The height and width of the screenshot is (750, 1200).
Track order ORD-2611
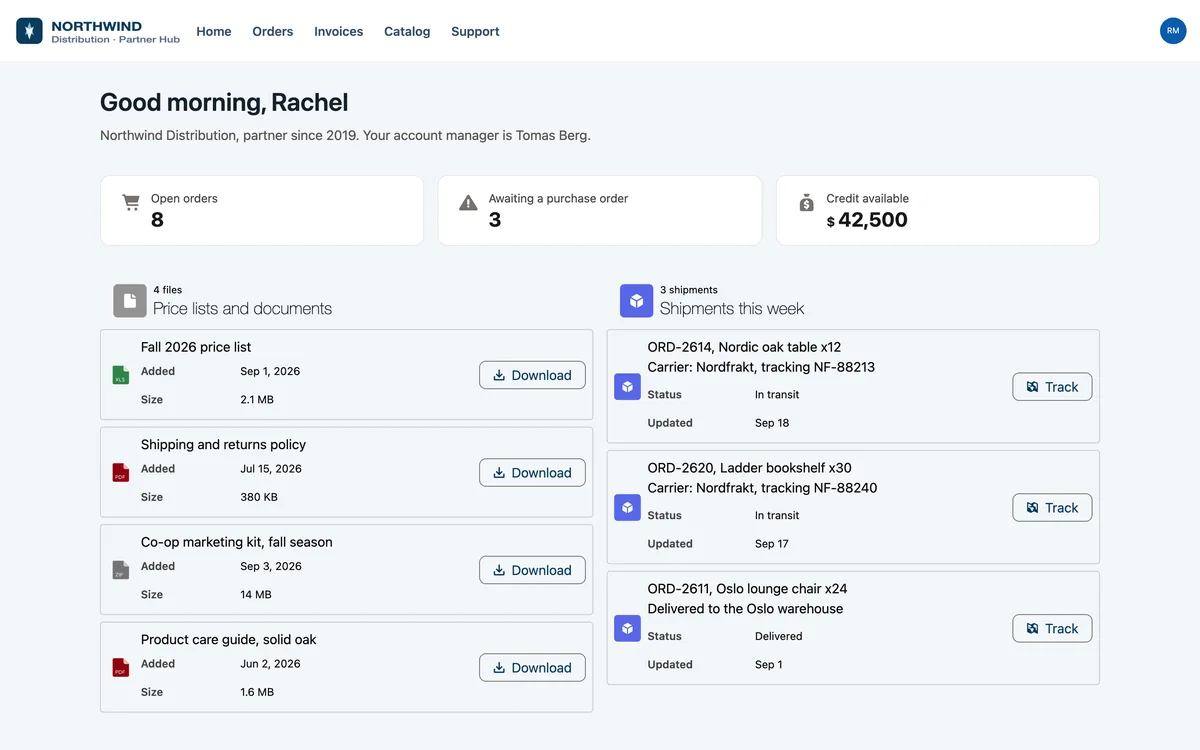coord(1052,628)
